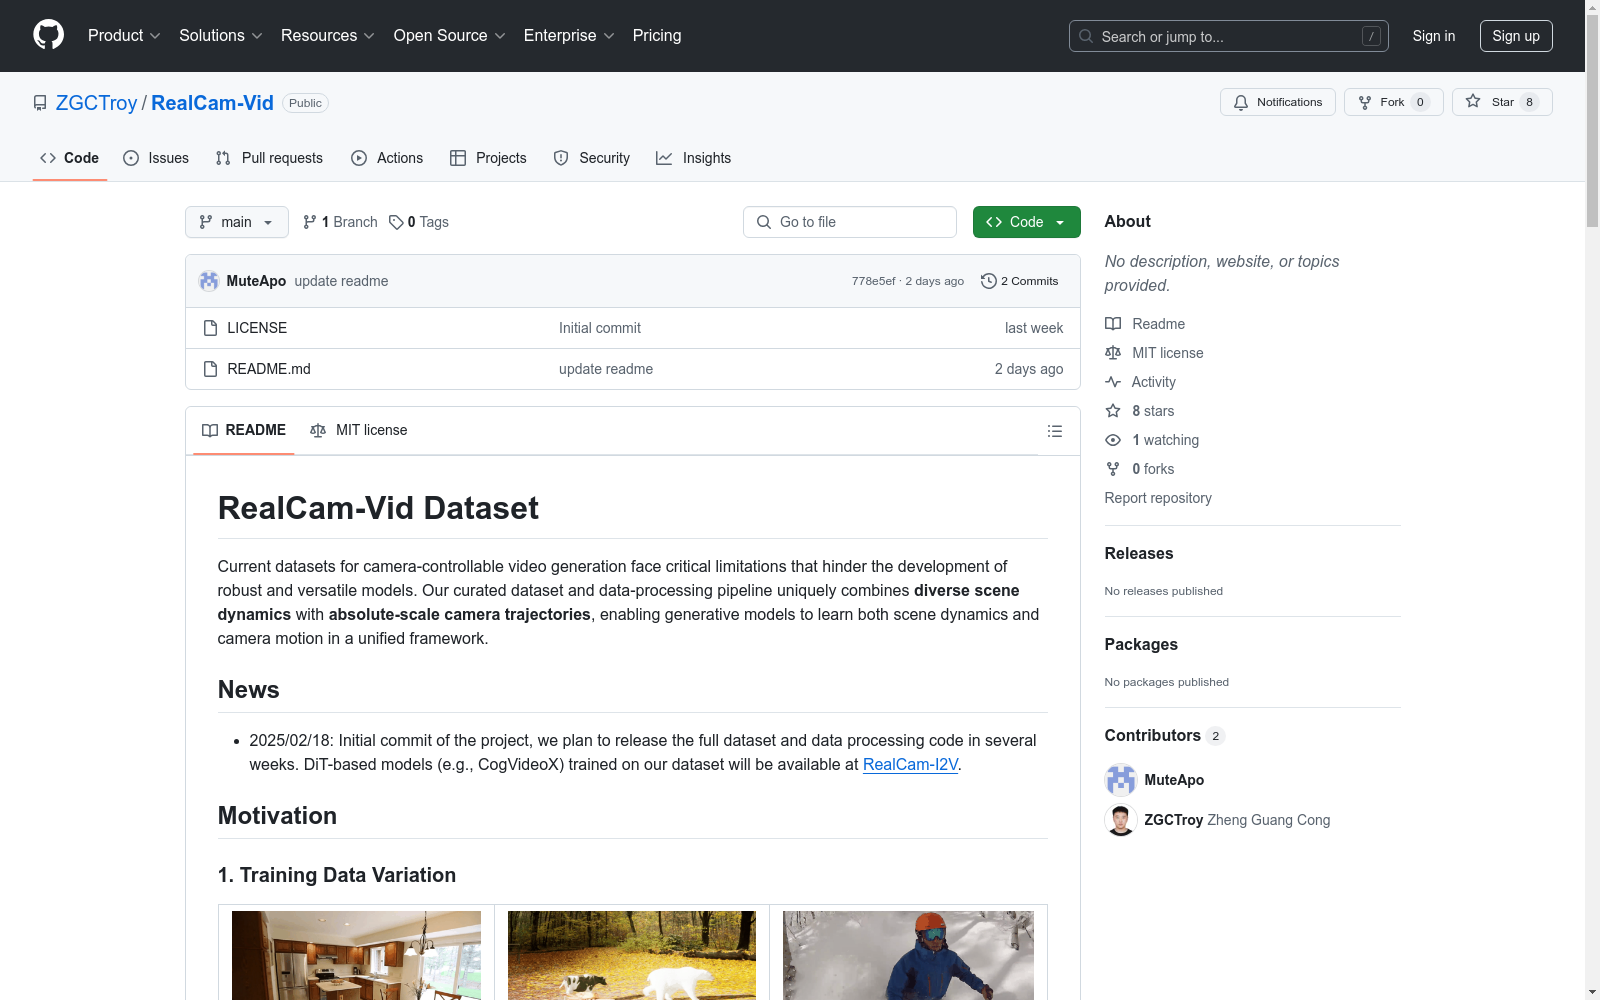The image size is (1600, 1000).
Task: Open the main branch selector dropdown
Action: coord(237,222)
